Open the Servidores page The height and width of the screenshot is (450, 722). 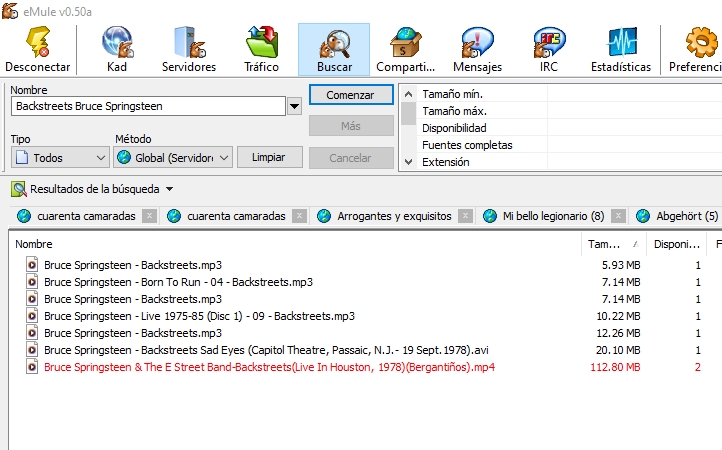click(189, 49)
